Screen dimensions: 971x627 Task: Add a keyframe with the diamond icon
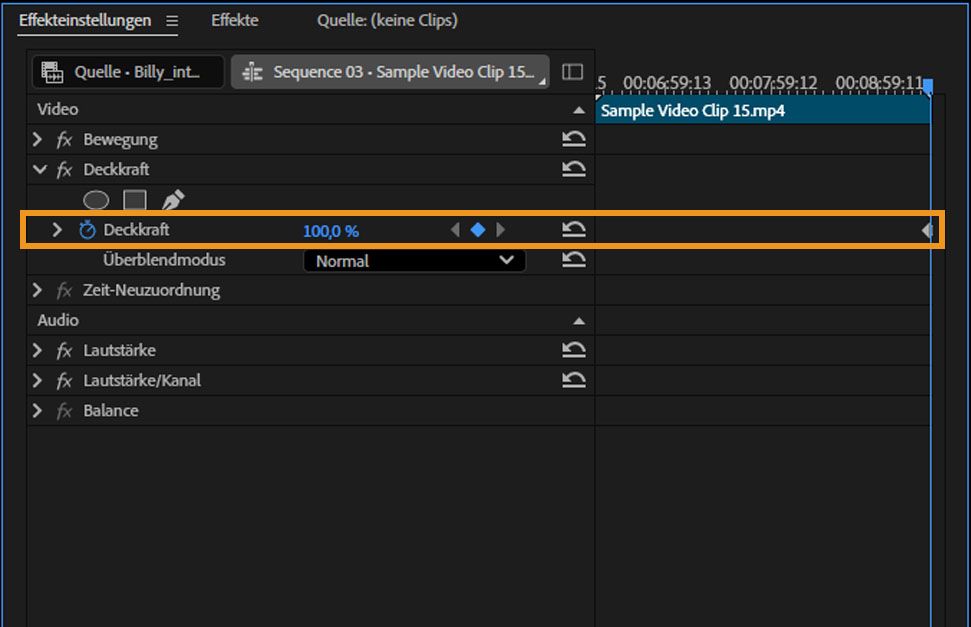tap(478, 229)
